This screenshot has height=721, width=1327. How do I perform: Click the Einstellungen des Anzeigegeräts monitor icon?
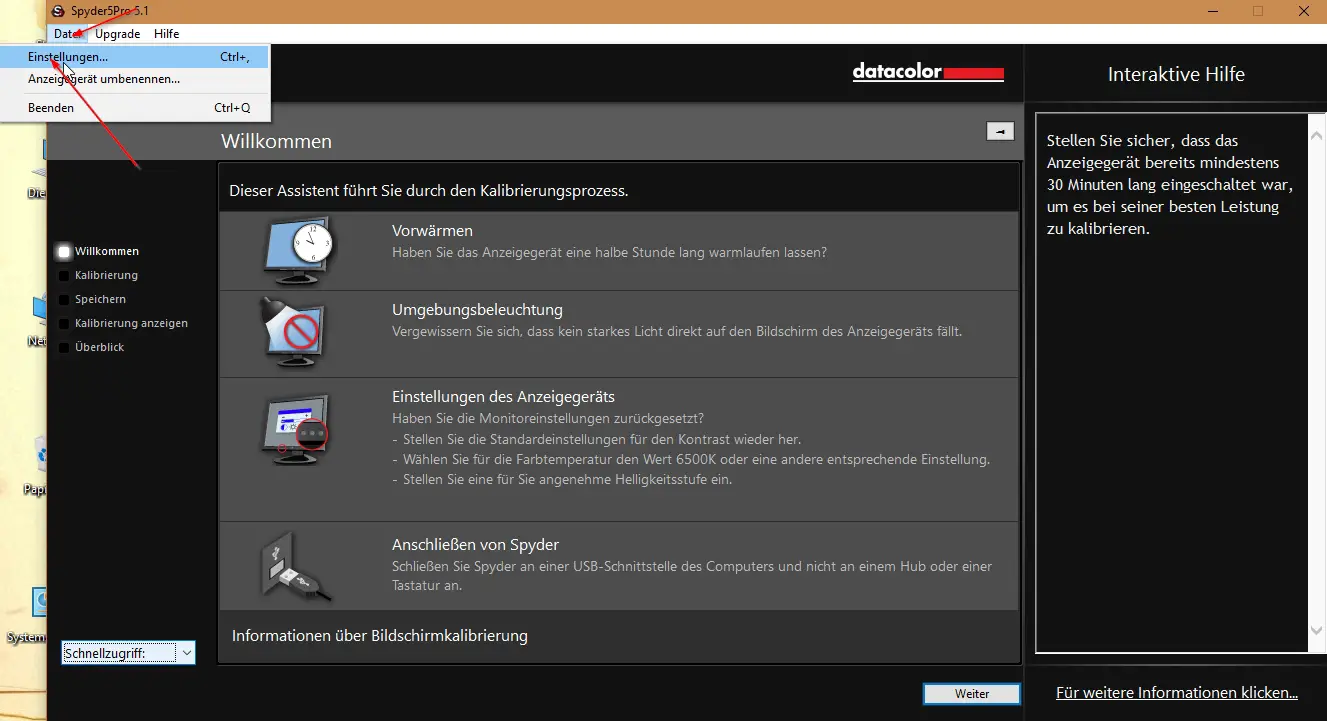tap(294, 430)
